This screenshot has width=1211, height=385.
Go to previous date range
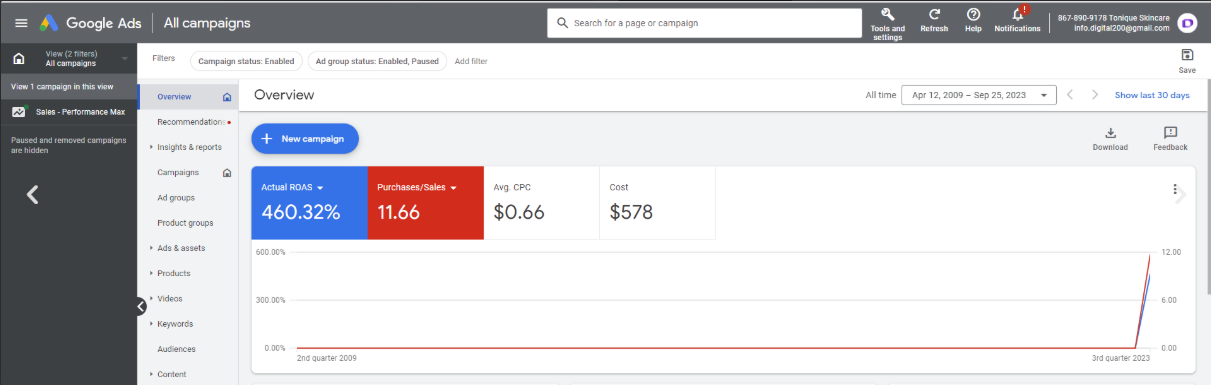point(1070,95)
